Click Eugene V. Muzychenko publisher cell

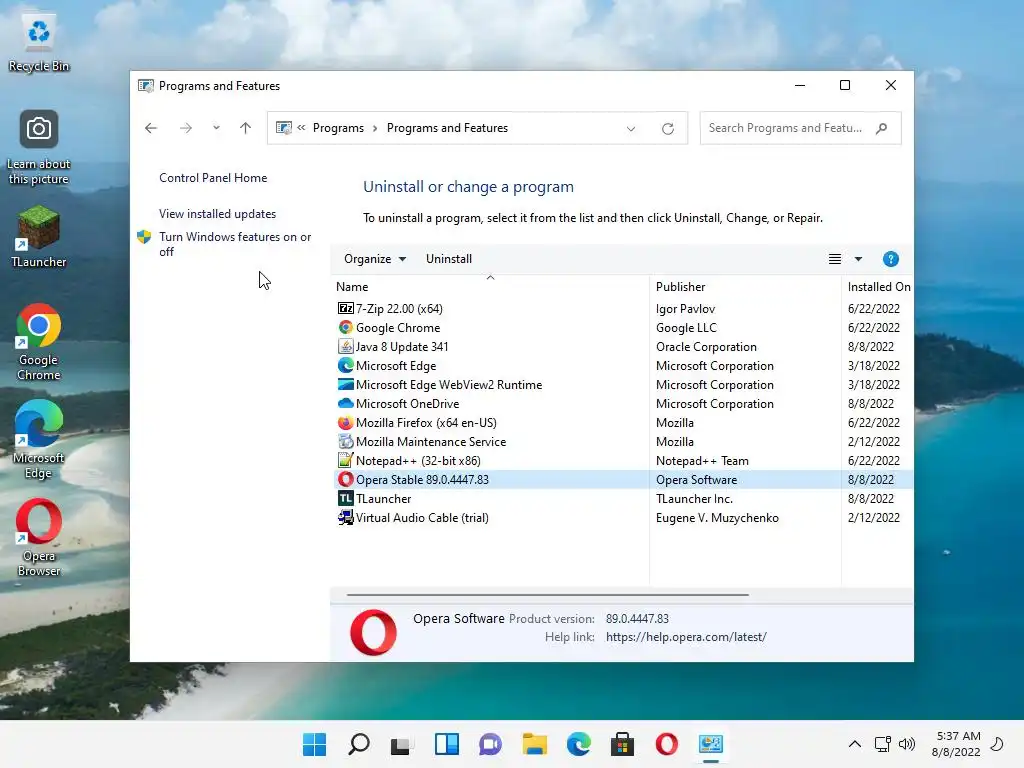pos(717,518)
